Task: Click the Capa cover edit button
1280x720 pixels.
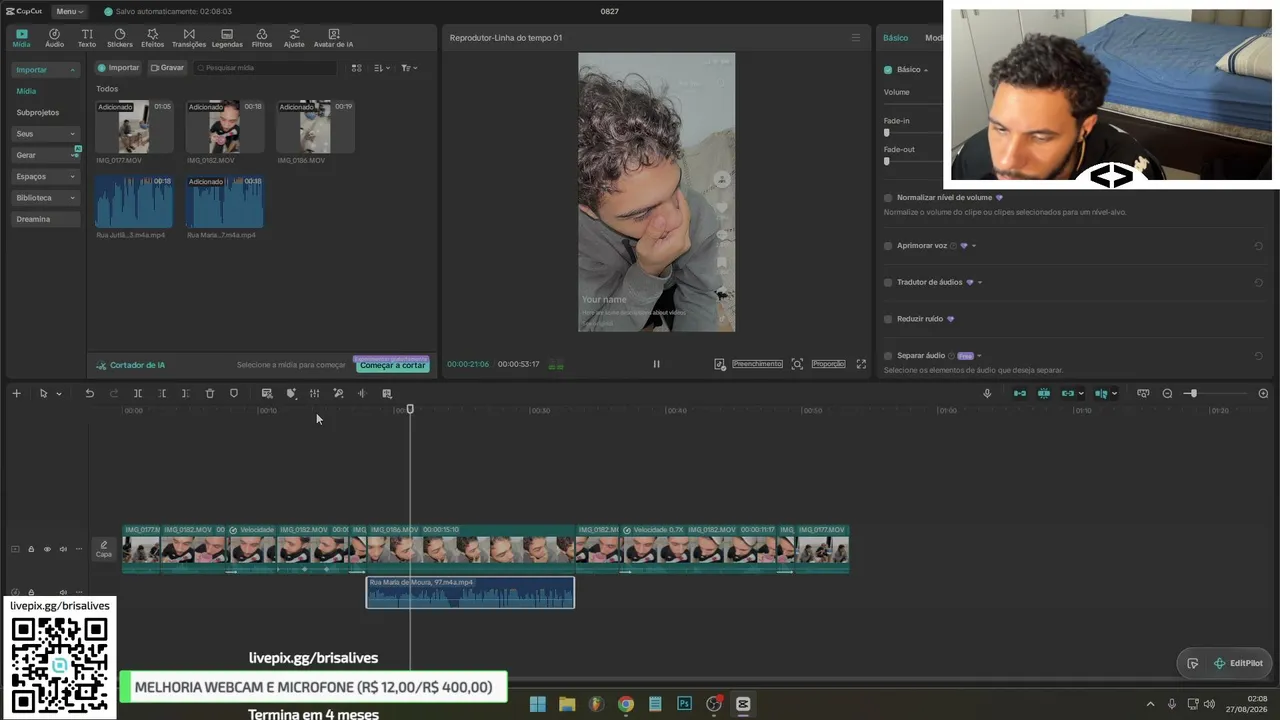Action: (x=104, y=549)
